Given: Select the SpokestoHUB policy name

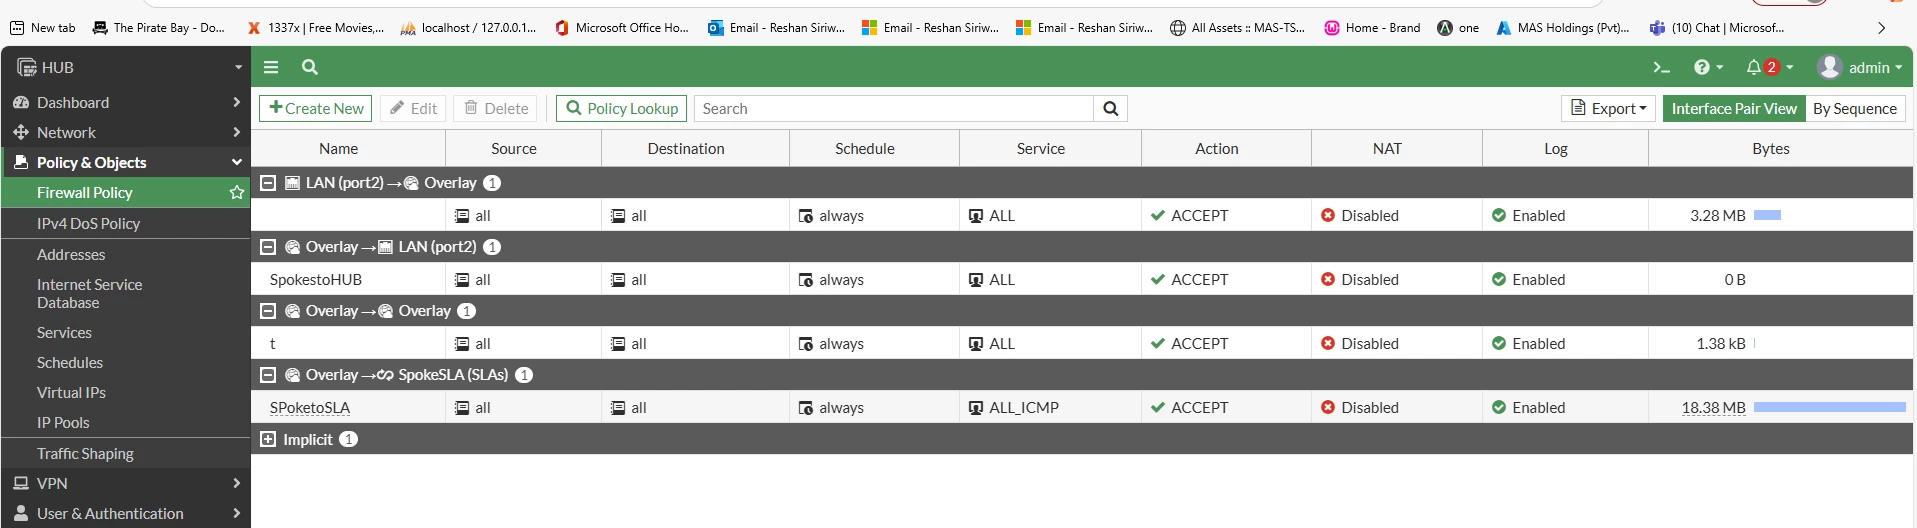Looking at the screenshot, I should 316,279.
